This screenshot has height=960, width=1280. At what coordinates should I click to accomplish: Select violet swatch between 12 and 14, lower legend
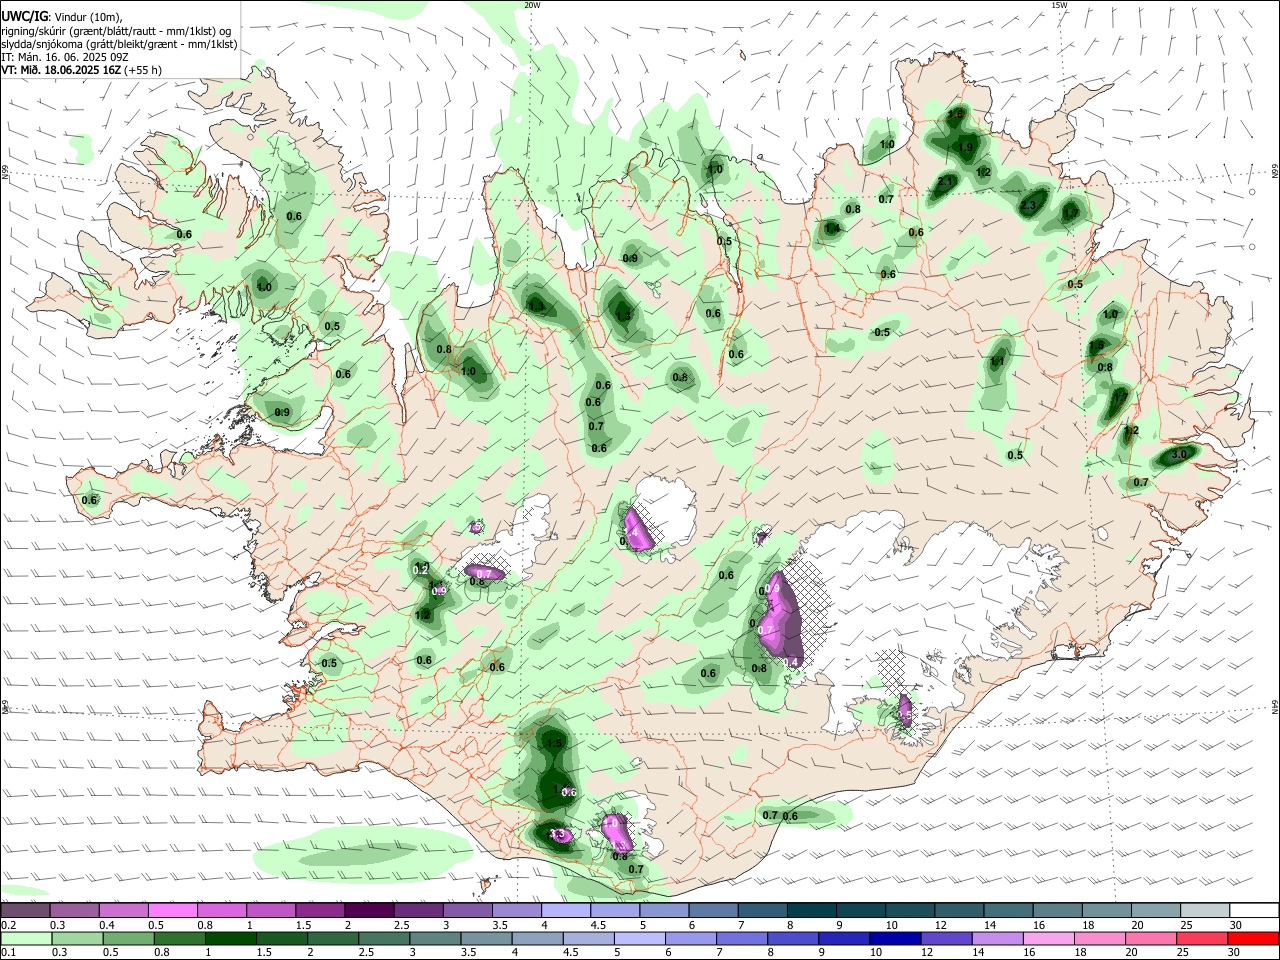pos(946,938)
